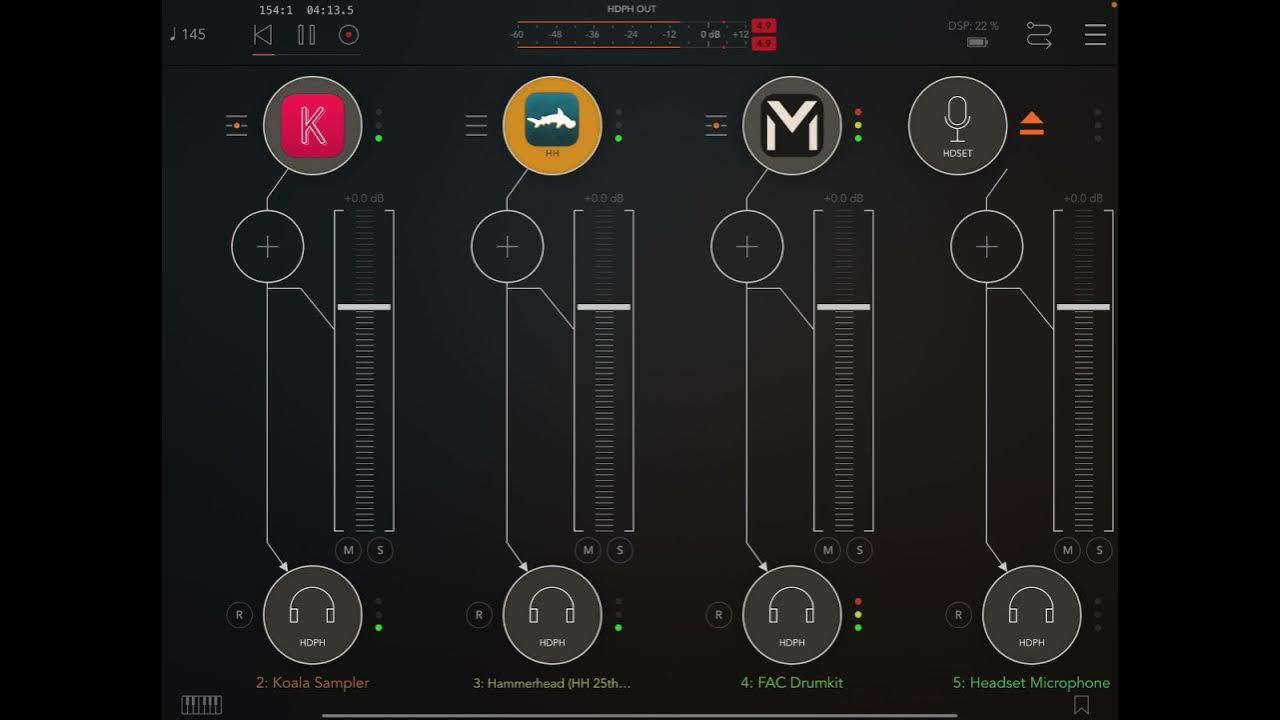Screen dimensions: 1280x720
Task: Click the FAC Drumkit volume fader handle
Action: [844, 307]
